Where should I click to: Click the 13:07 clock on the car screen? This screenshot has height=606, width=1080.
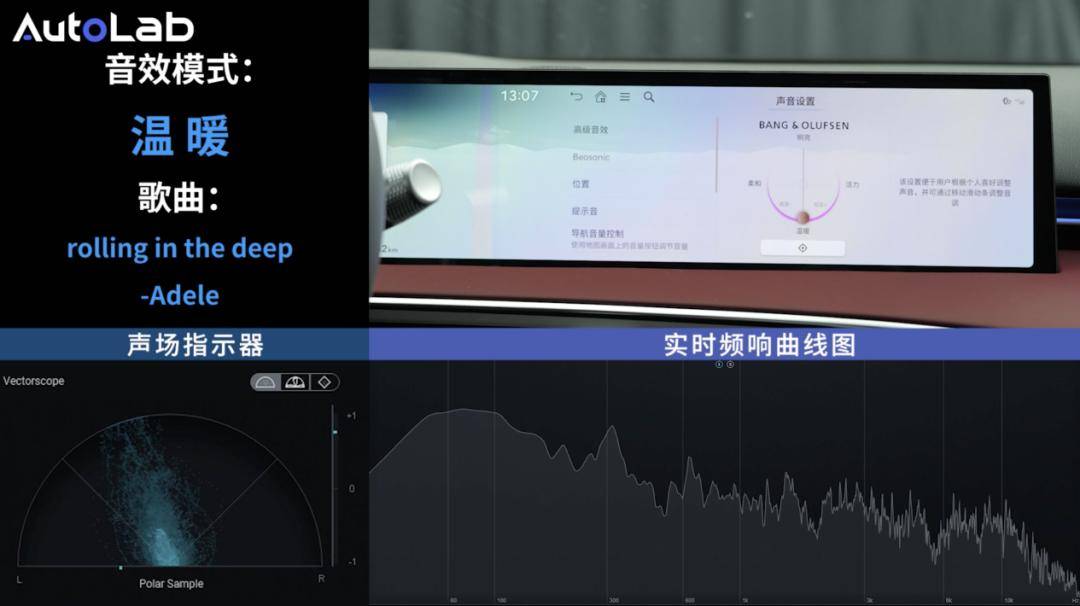coord(519,96)
